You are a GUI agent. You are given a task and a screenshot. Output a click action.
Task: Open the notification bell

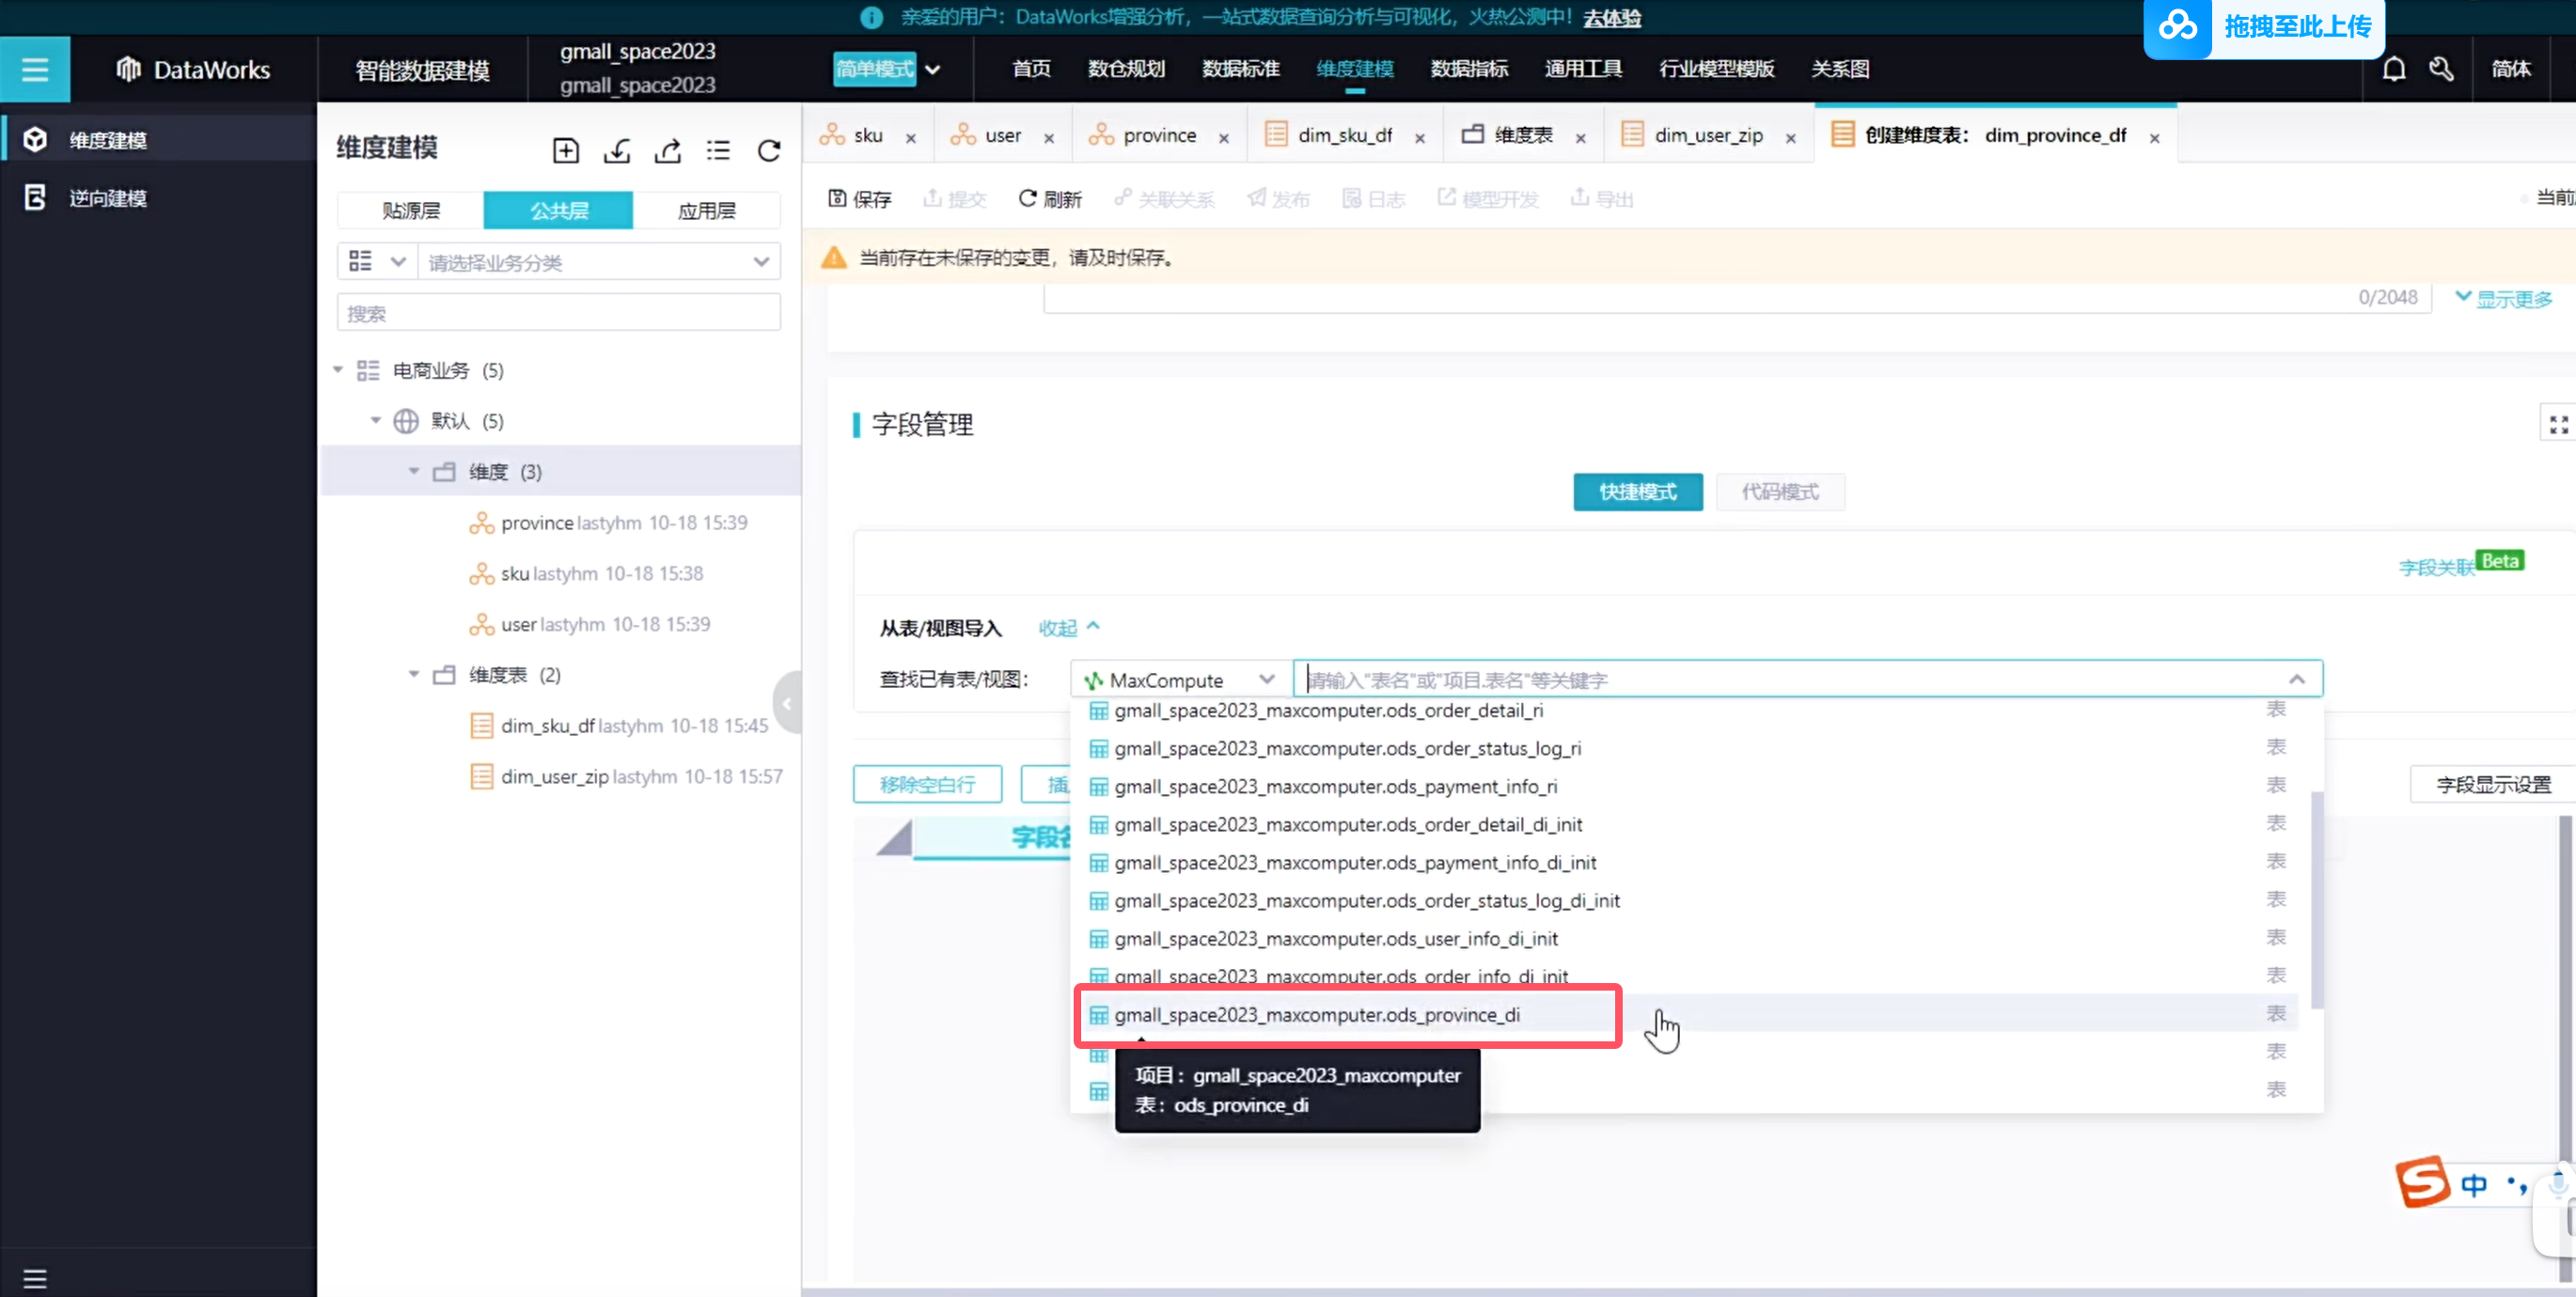pyautogui.click(x=2393, y=69)
